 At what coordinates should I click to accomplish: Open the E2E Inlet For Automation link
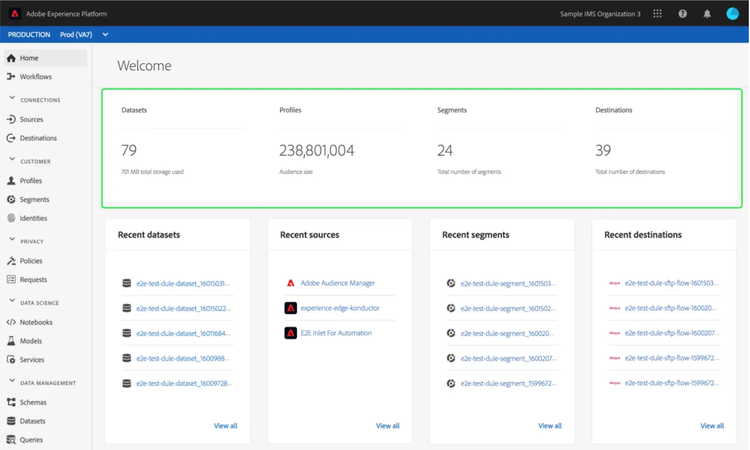336,333
